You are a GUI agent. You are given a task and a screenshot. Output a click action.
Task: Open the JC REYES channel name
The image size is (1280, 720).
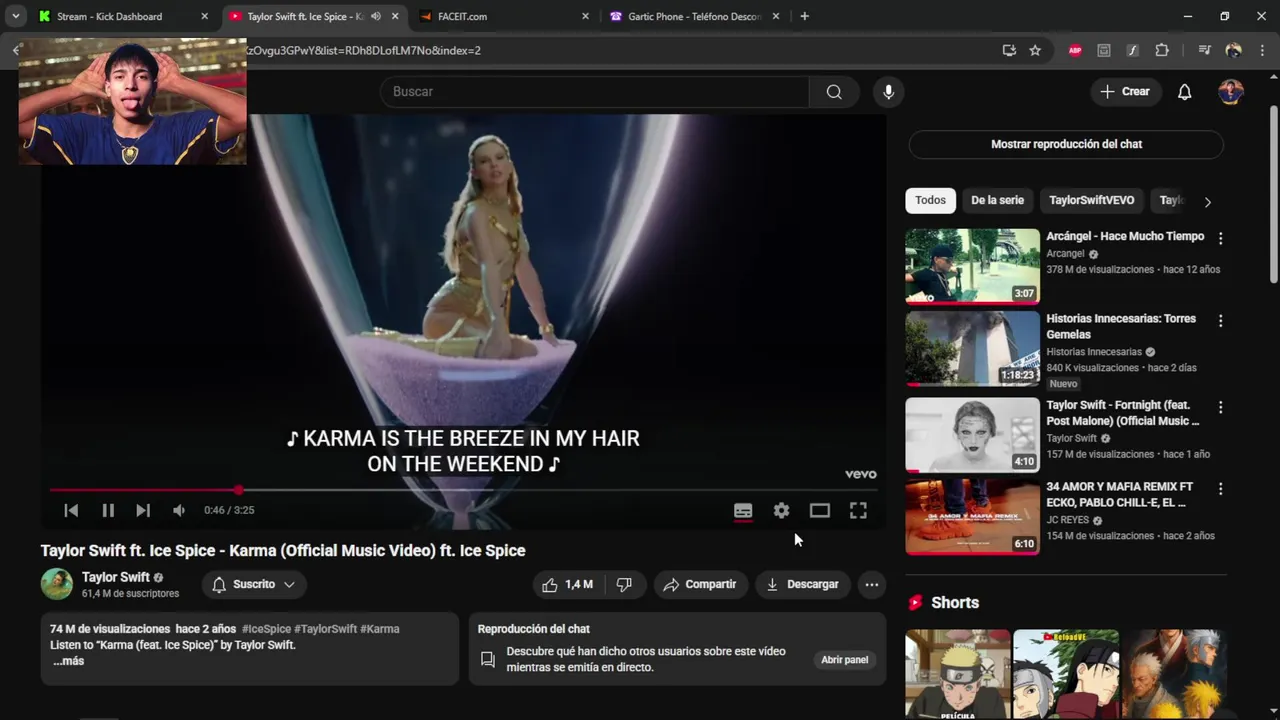[1068, 520]
